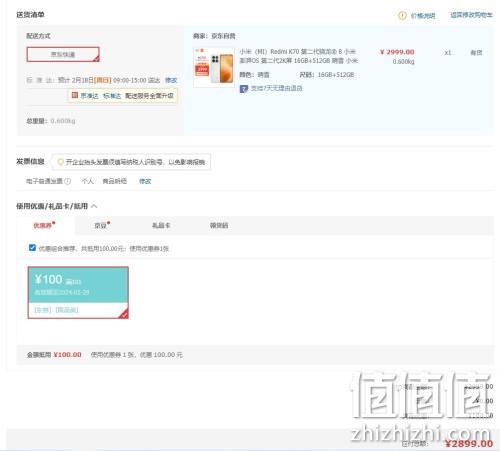Click the ¥100.00 amount deducted value
The width and height of the screenshot is (500, 451).
[67, 355]
